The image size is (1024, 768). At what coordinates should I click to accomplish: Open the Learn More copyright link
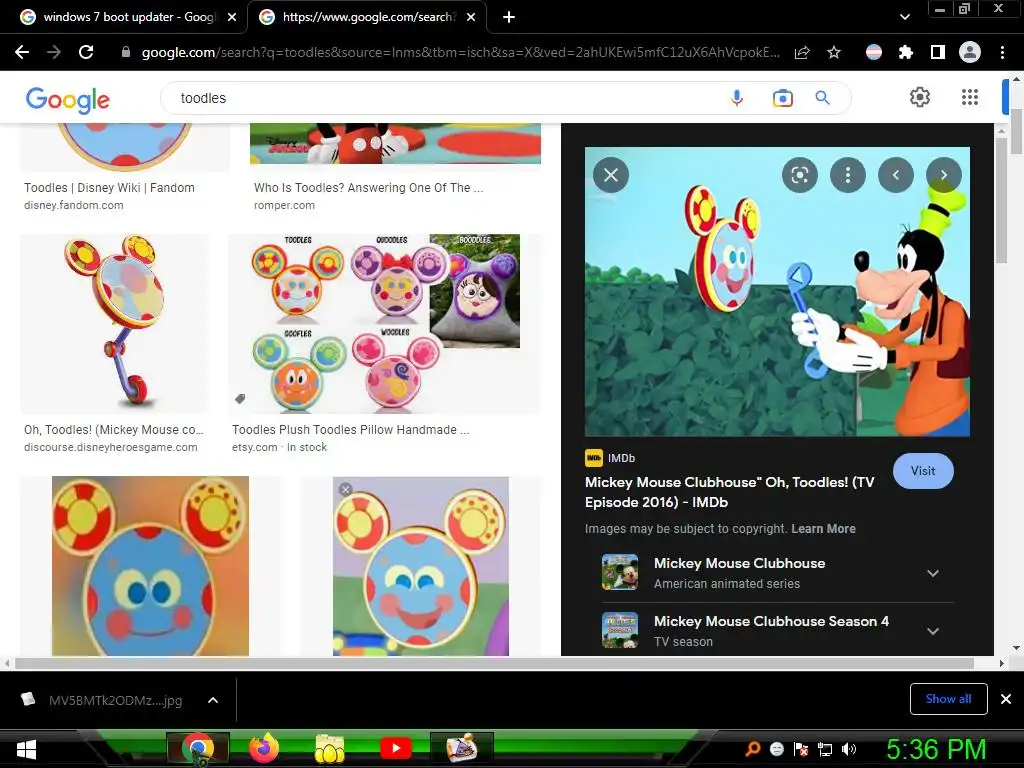tap(823, 529)
